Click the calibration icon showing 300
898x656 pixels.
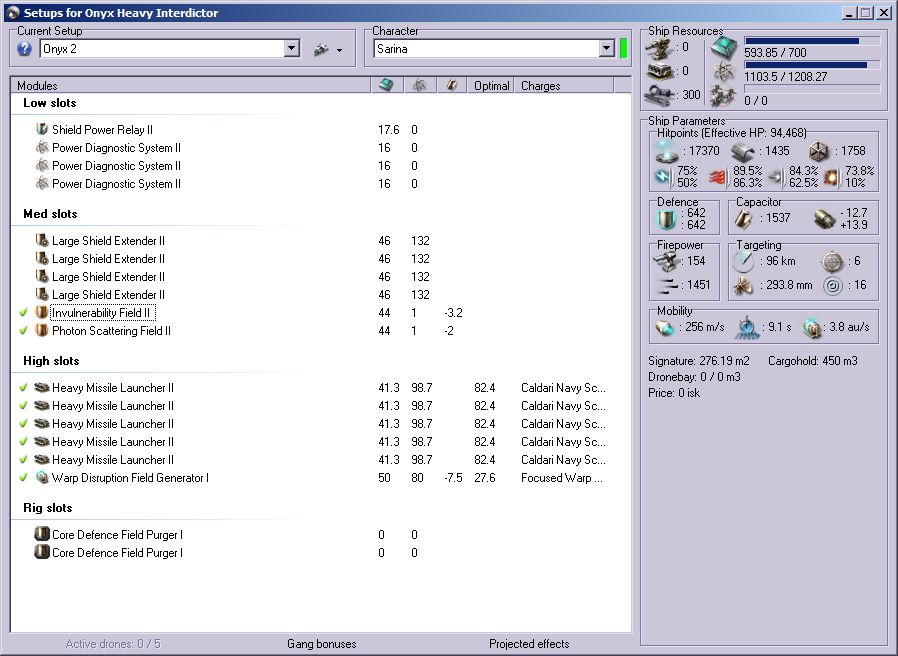click(x=659, y=95)
